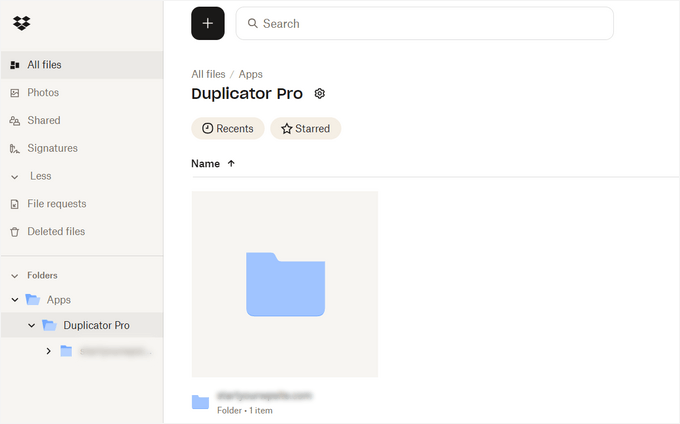680x424 pixels.
Task: Open Deleted files in sidebar
Action: click(82, 232)
